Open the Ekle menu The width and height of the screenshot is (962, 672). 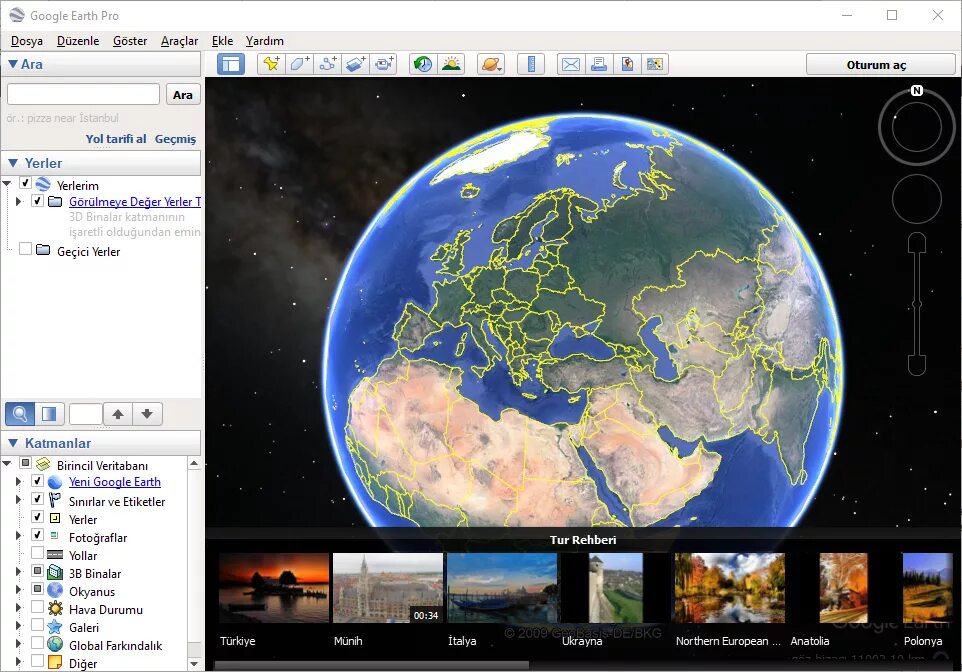(x=222, y=41)
